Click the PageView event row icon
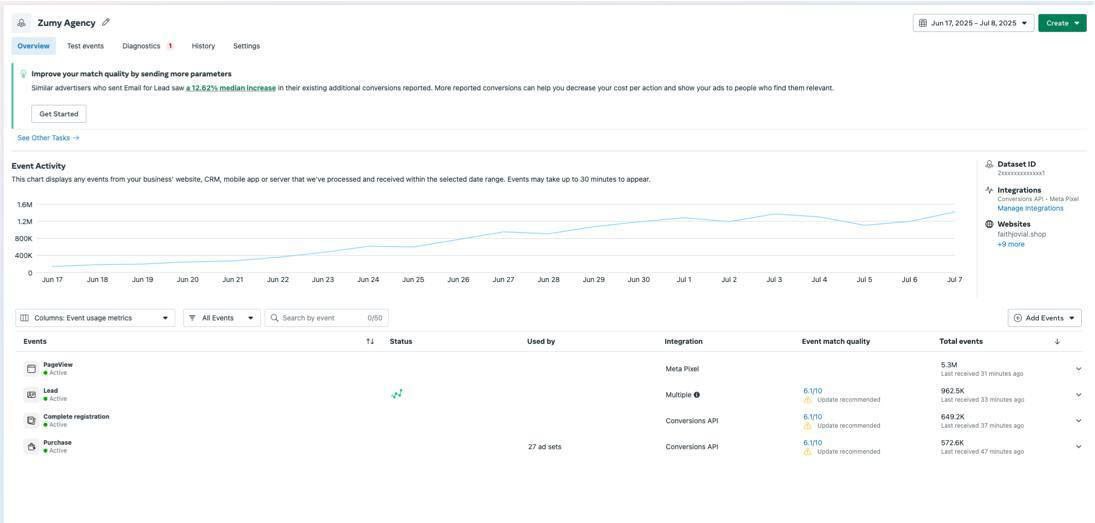The width and height of the screenshot is (1095, 523). point(31,369)
